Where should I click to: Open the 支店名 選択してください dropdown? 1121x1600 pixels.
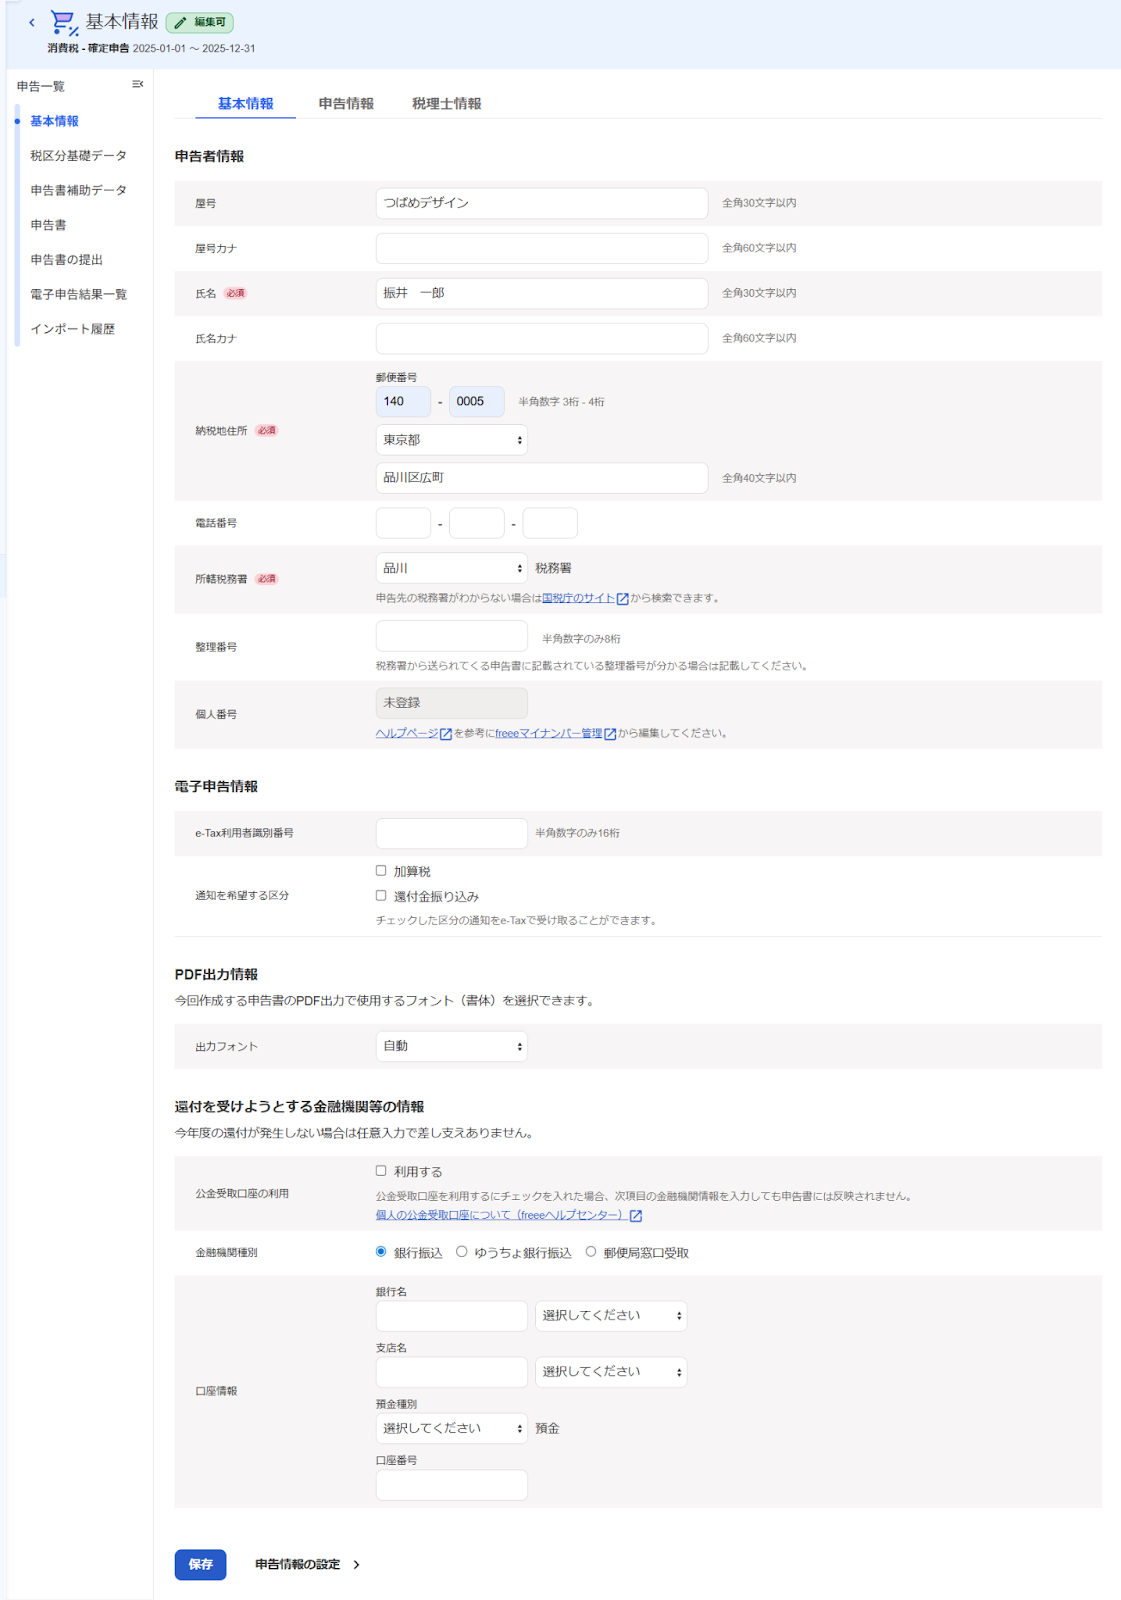pos(611,1372)
